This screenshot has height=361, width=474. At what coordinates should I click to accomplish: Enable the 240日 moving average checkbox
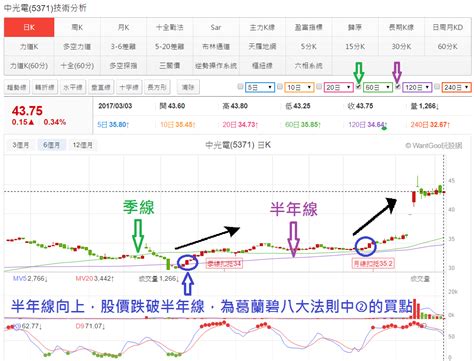437,87
